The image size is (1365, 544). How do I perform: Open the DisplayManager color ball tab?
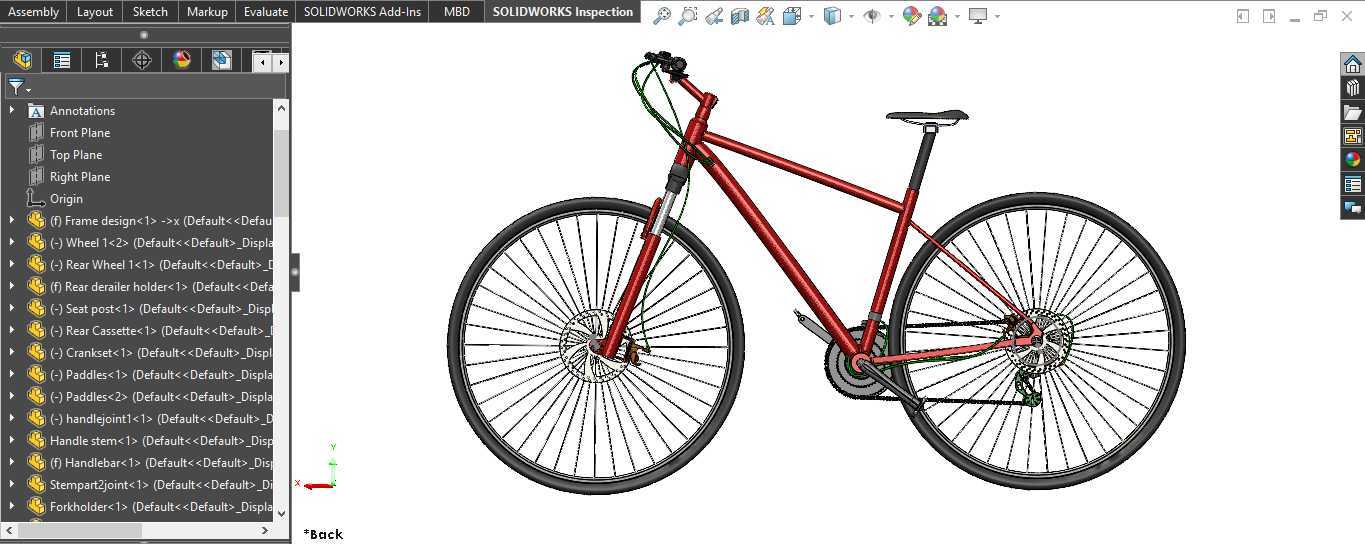182,61
